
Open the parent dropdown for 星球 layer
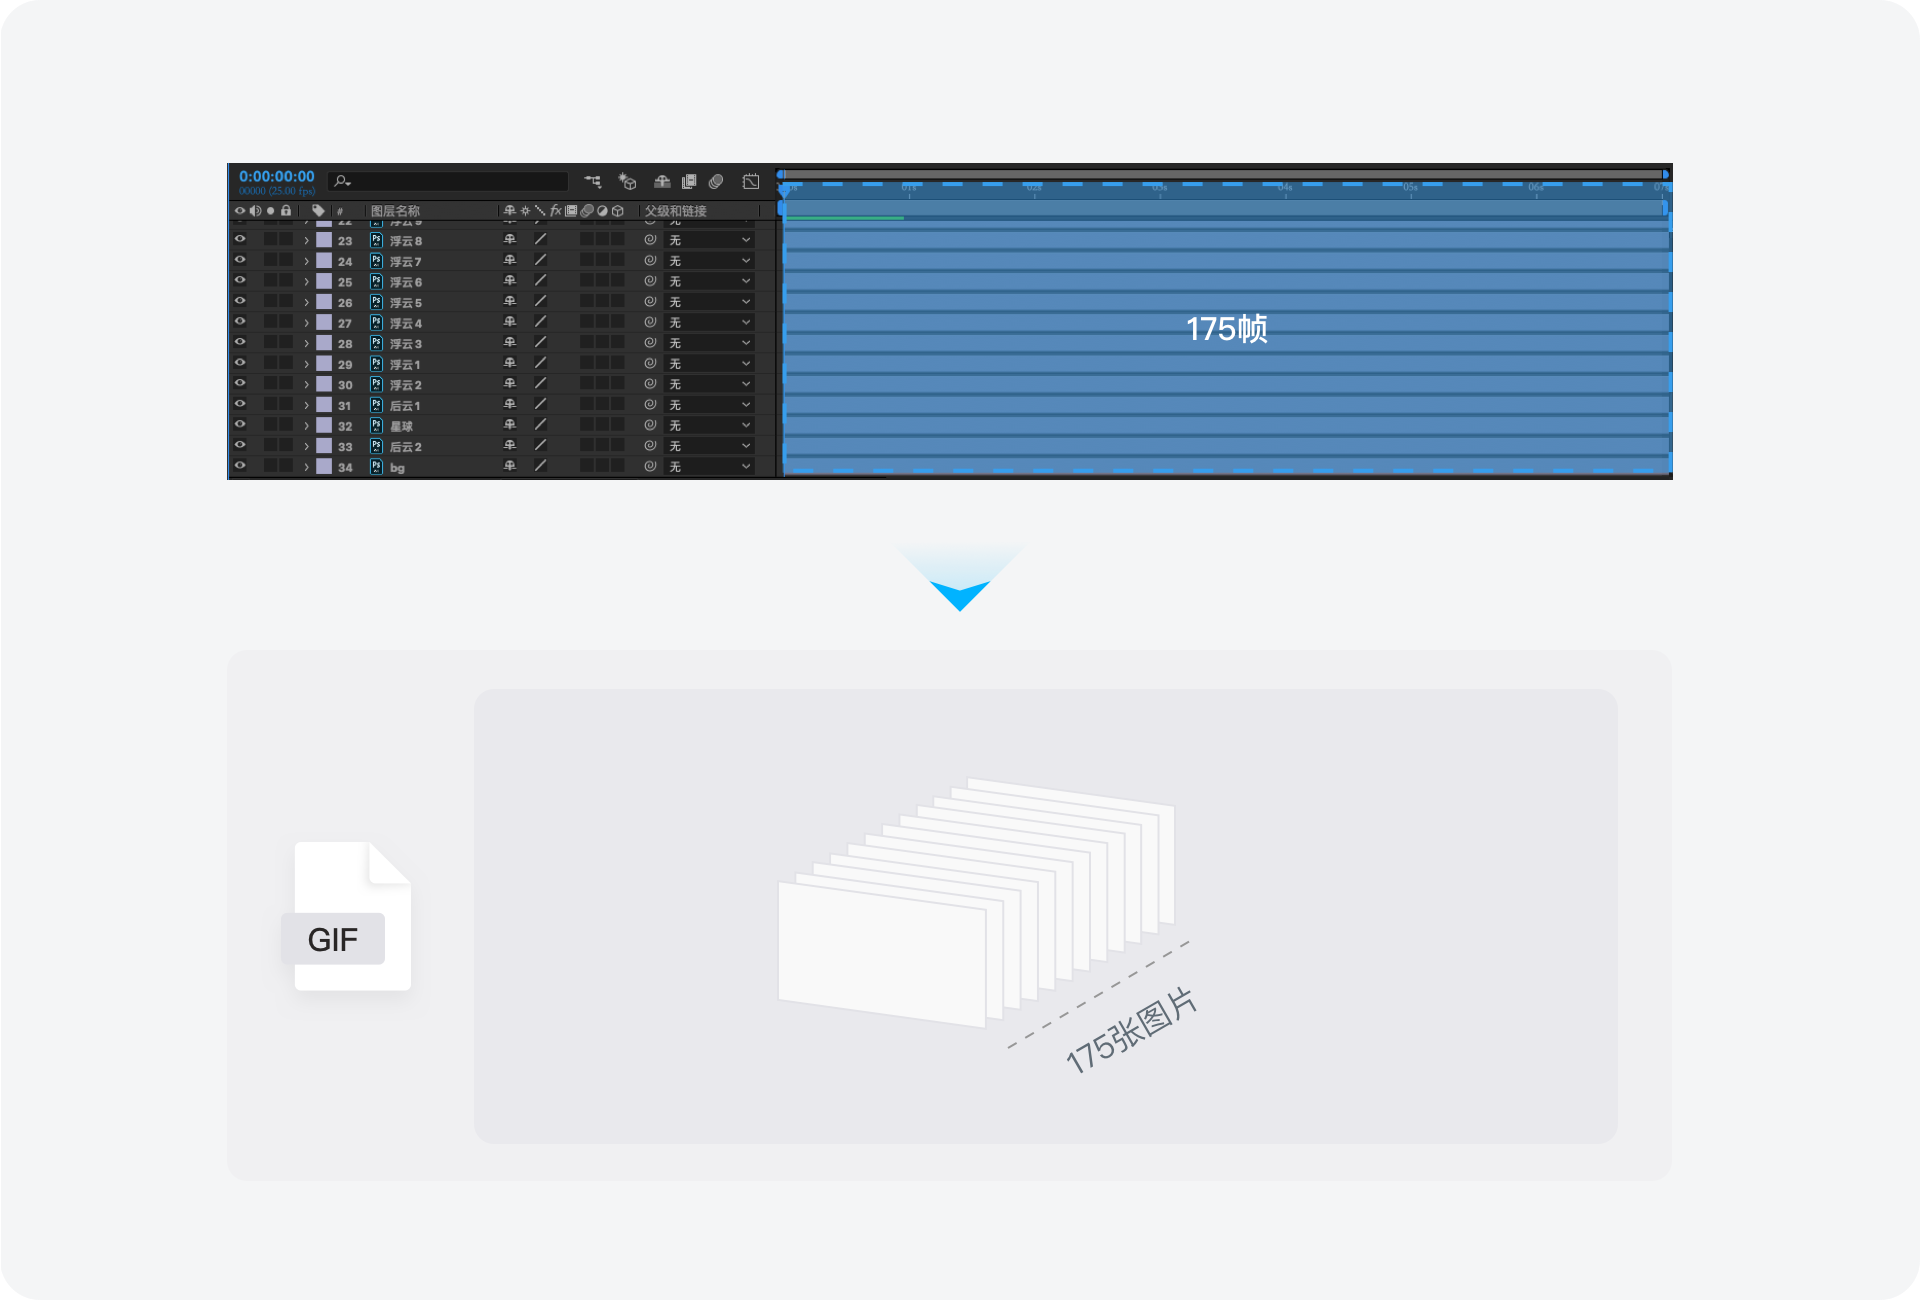coord(709,426)
